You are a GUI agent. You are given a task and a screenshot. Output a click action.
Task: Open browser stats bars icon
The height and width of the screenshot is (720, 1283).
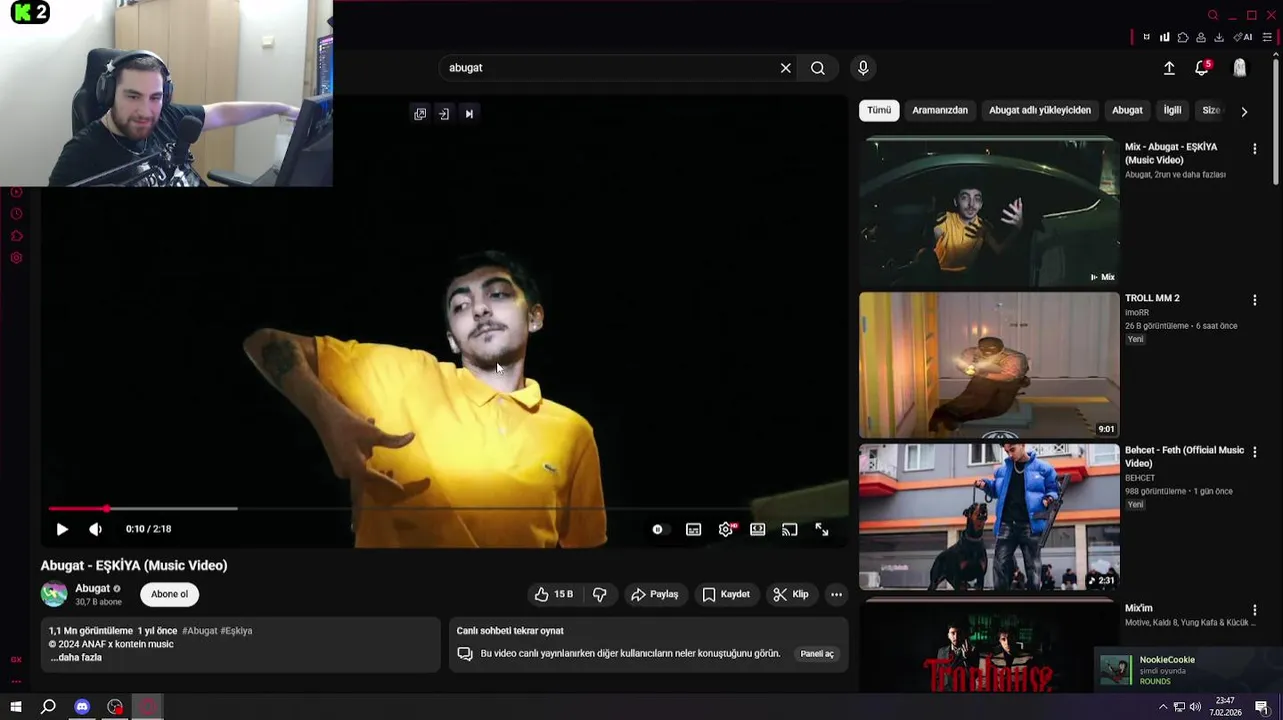pos(1164,37)
